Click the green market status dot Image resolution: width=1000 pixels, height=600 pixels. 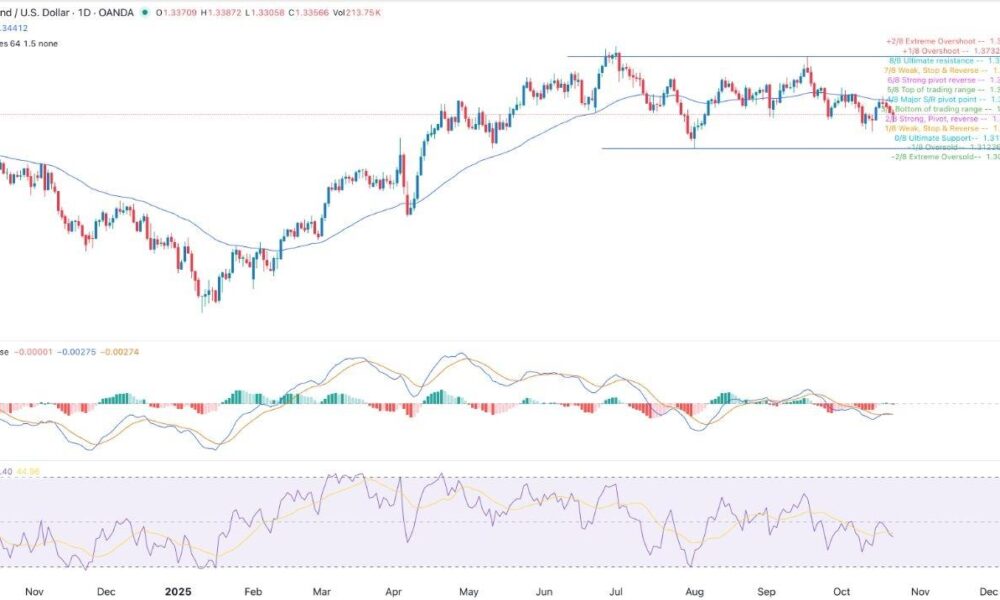147,14
